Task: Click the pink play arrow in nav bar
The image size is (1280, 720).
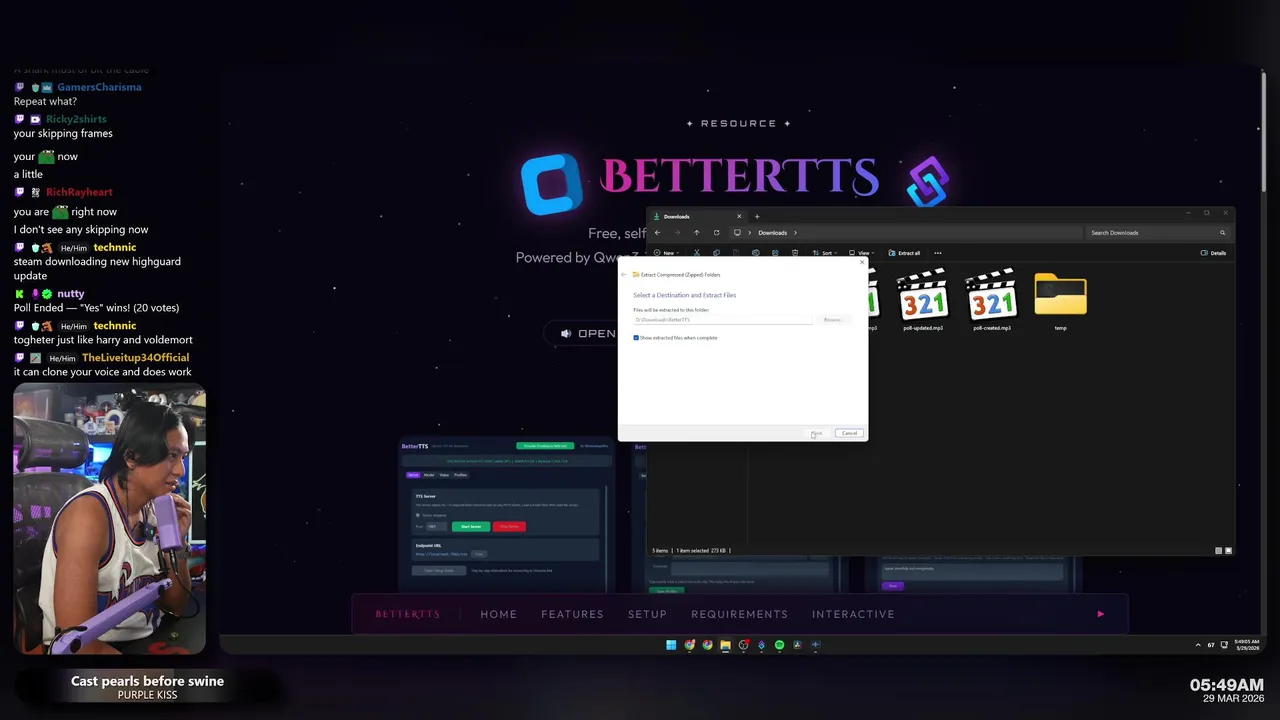Action: tap(1100, 614)
